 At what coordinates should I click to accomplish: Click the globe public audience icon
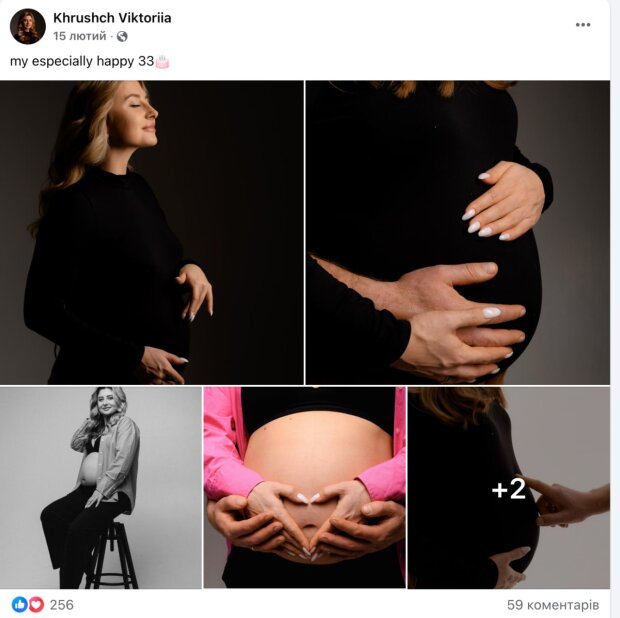(x=122, y=37)
